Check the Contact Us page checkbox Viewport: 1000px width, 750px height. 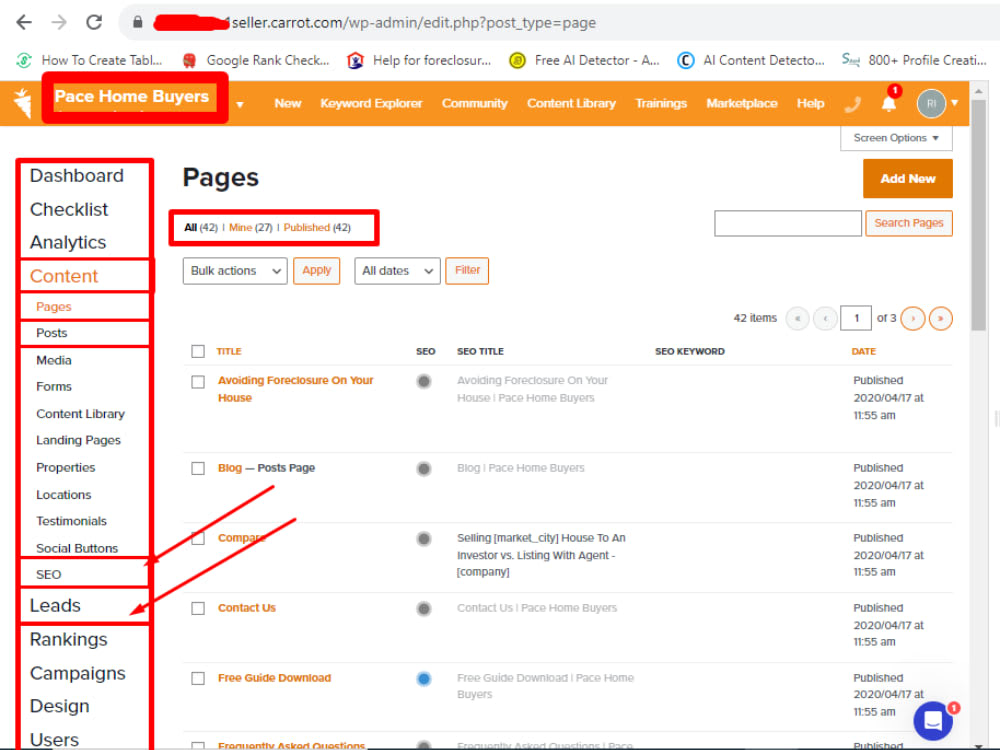coord(198,608)
